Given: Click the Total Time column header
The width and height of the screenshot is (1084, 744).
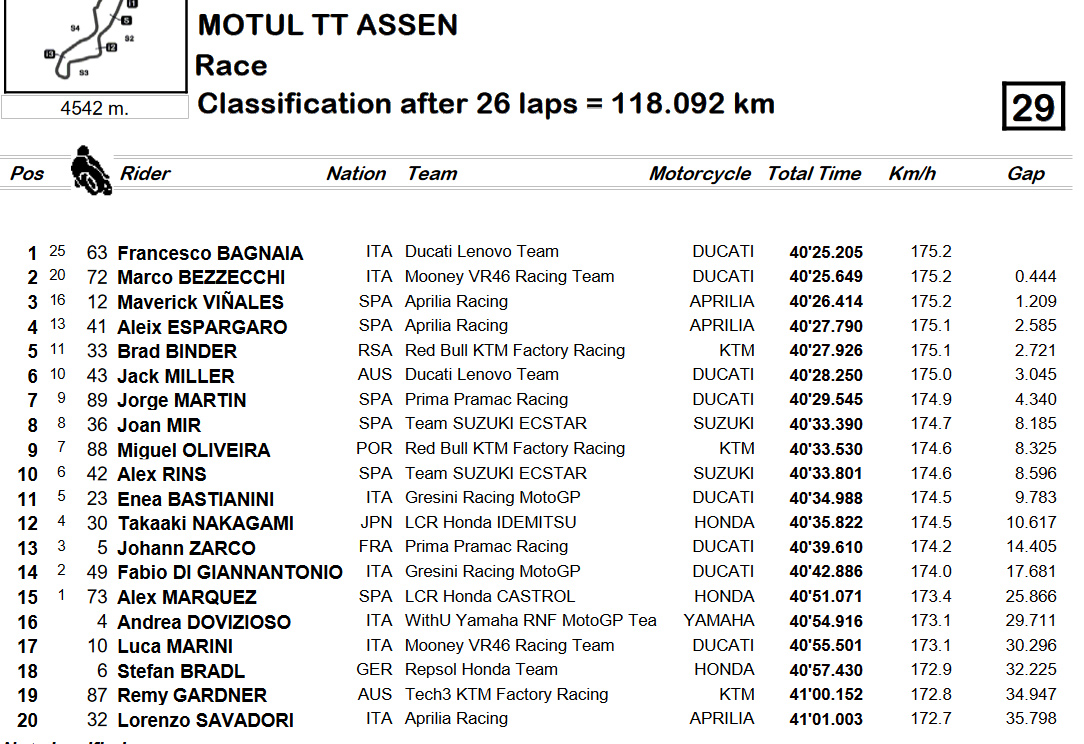Looking at the screenshot, I should pyautogui.click(x=814, y=173).
